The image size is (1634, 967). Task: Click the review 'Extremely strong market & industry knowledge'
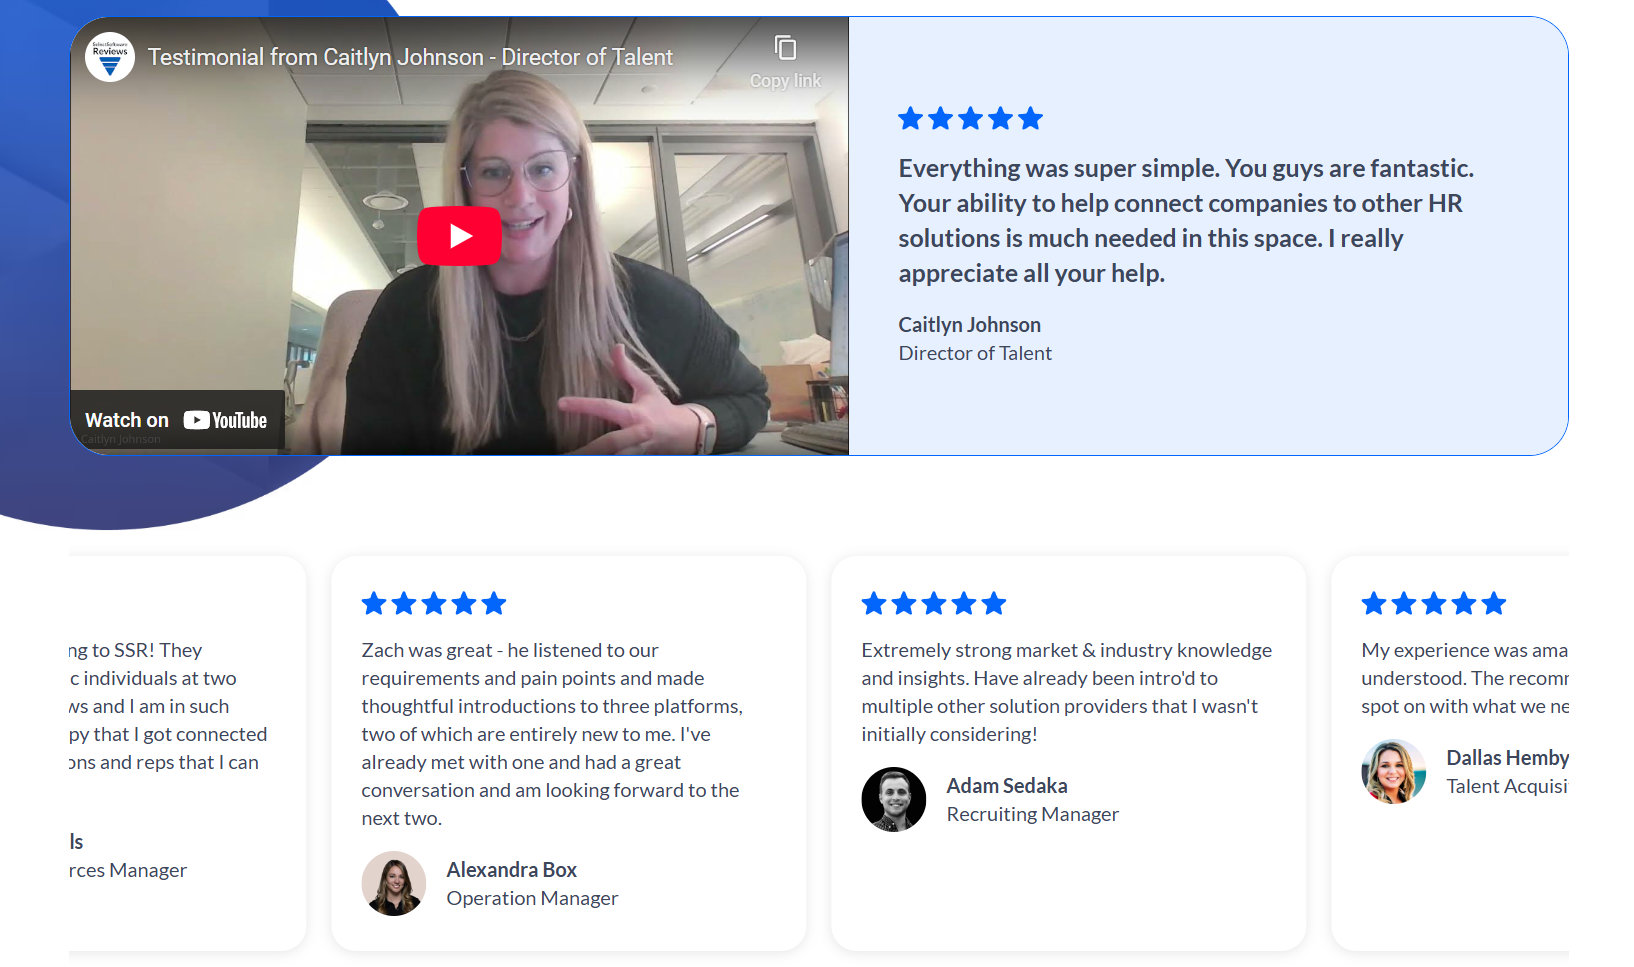tap(1067, 692)
